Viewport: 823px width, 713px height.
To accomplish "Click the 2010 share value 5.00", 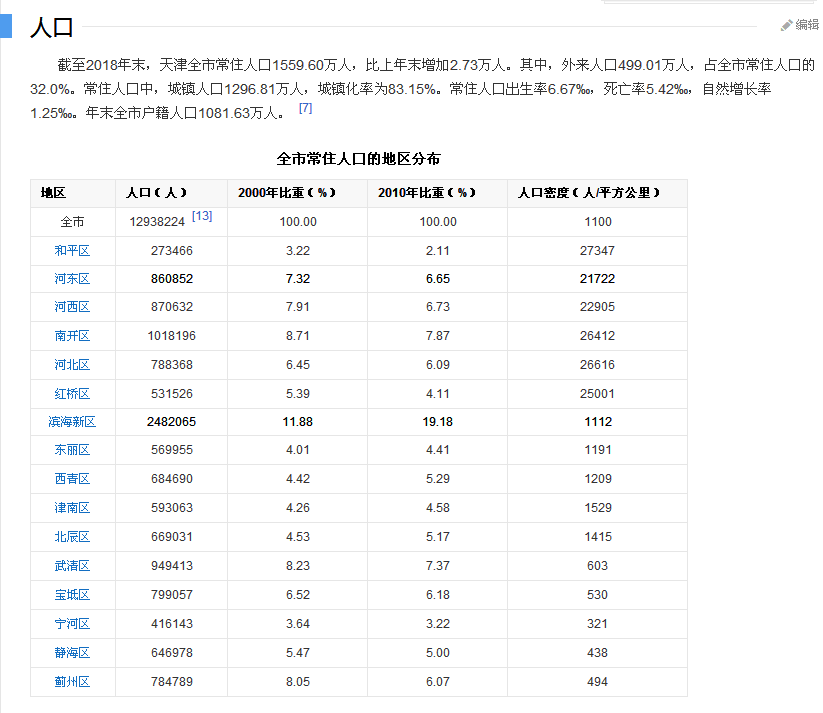I will (438, 653).
